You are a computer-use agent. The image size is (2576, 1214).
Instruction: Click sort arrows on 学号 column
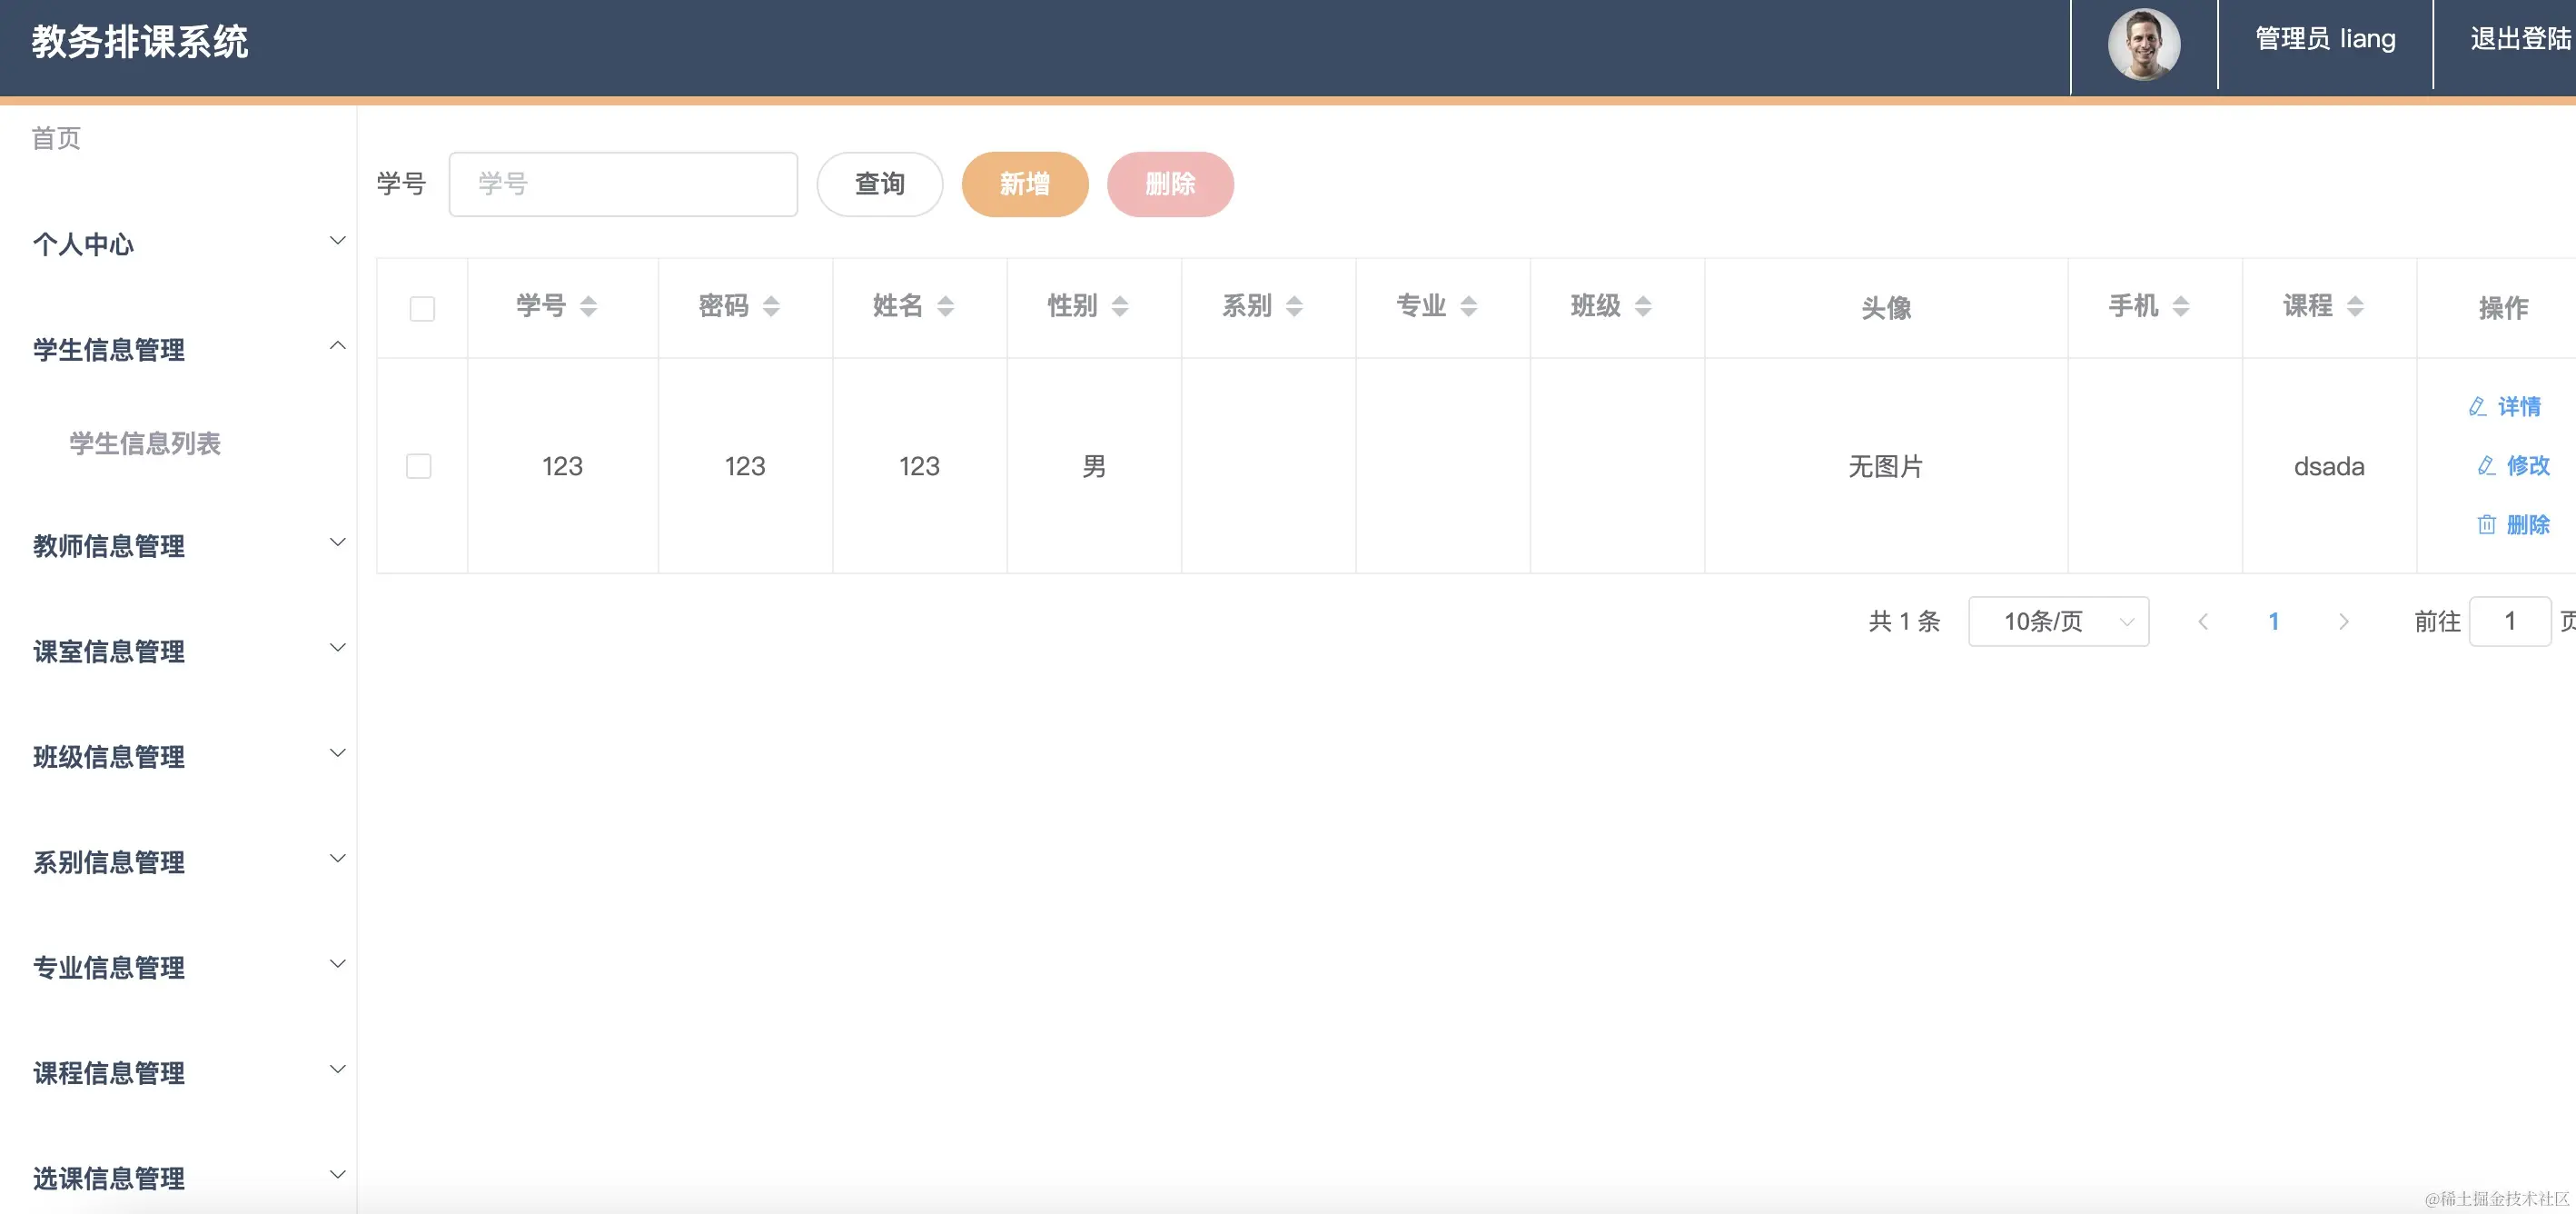point(588,306)
